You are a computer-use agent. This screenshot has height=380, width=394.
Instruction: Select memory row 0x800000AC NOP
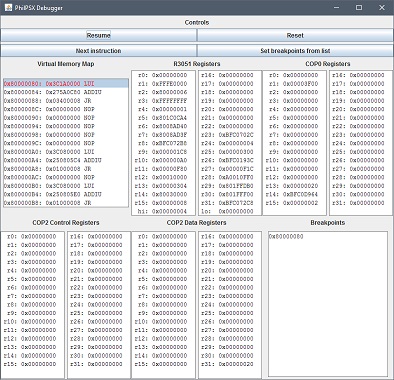[66, 177]
